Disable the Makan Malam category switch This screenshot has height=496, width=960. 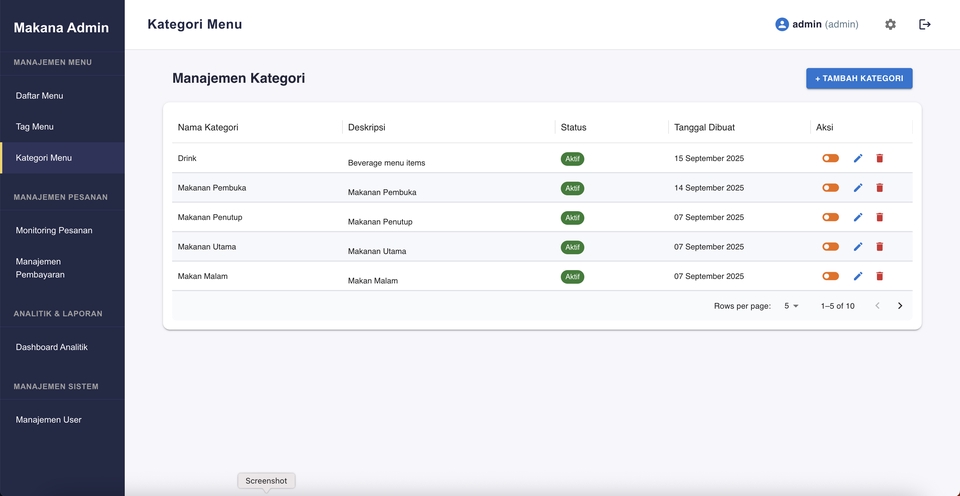tap(830, 276)
